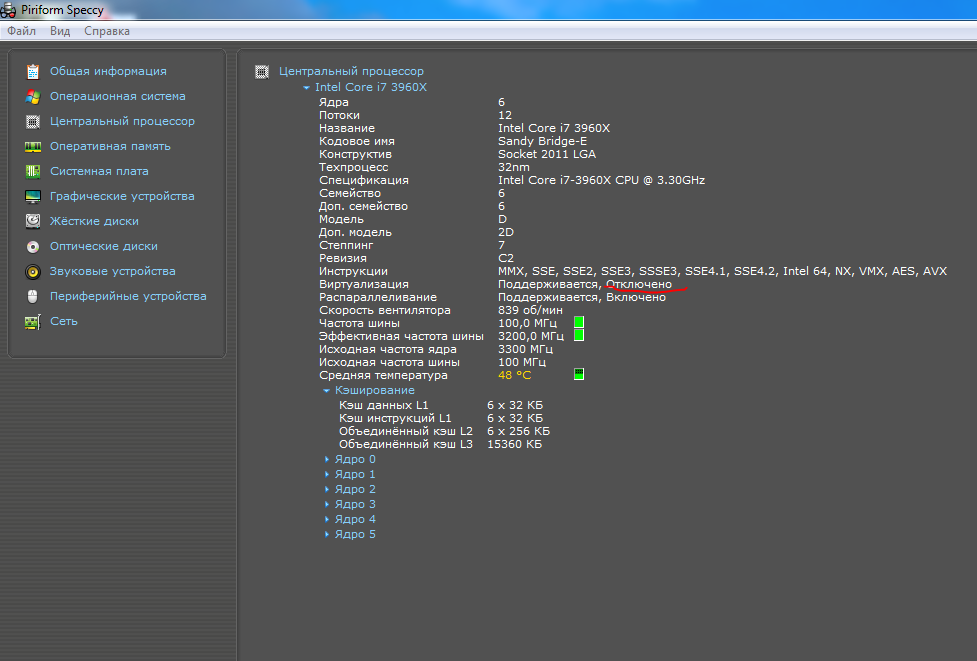Click the Оптические диски disc icon
The image size is (977, 661).
(33, 247)
